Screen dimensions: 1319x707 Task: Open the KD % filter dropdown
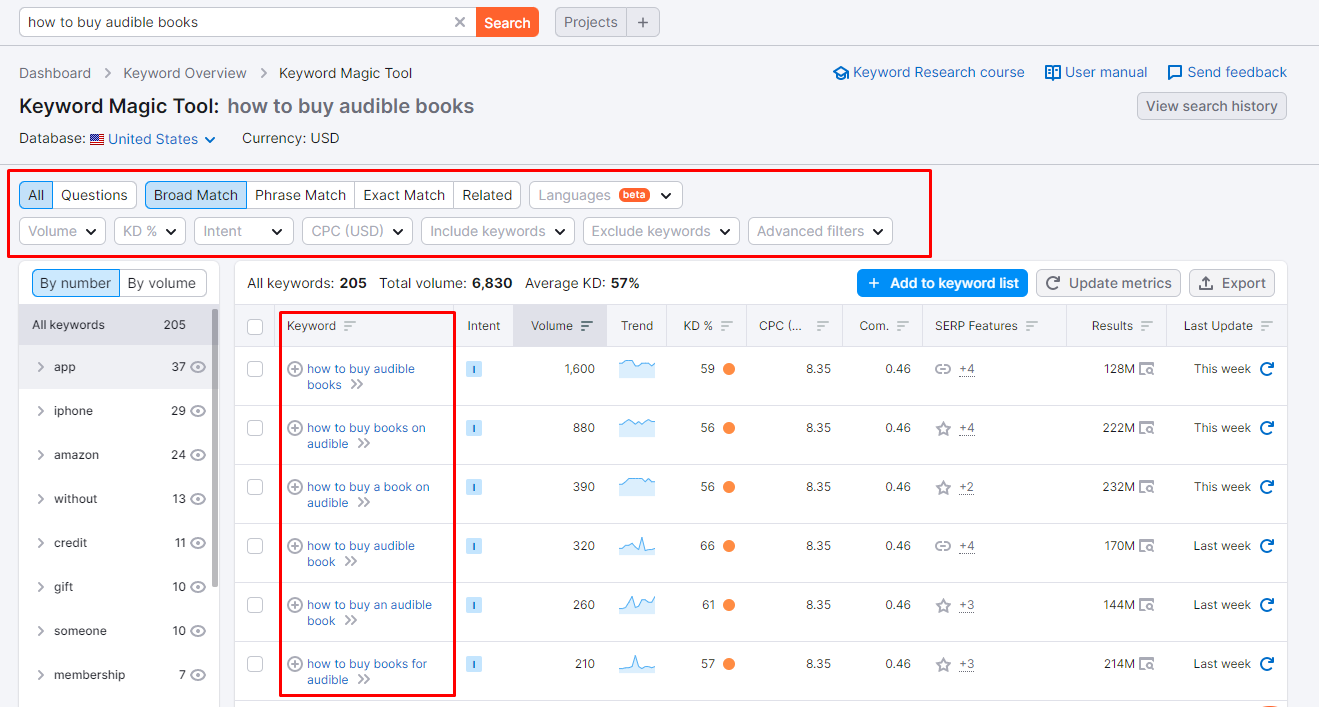(150, 231)
